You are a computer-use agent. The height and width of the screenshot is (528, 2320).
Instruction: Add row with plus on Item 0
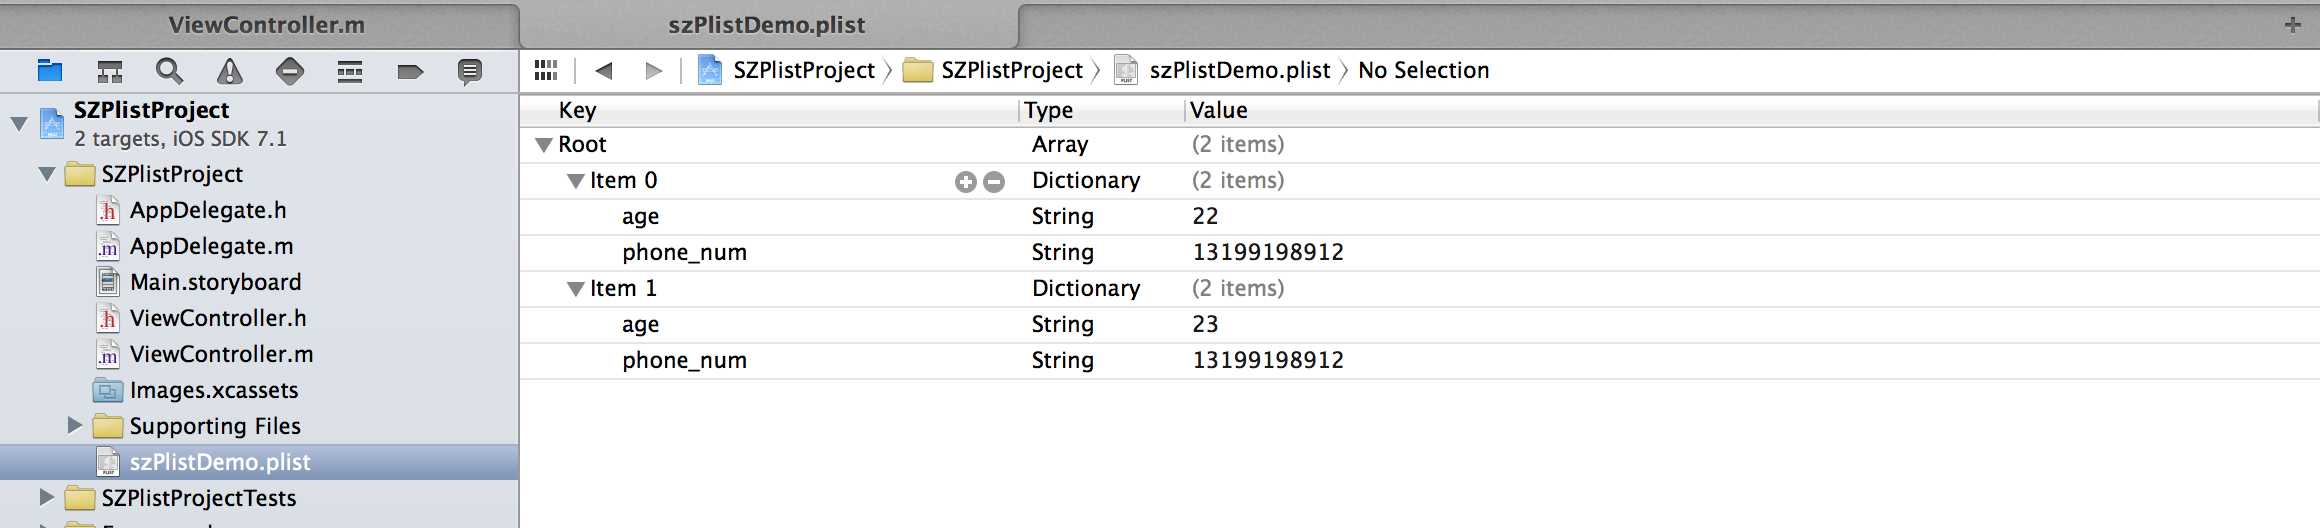965,181
